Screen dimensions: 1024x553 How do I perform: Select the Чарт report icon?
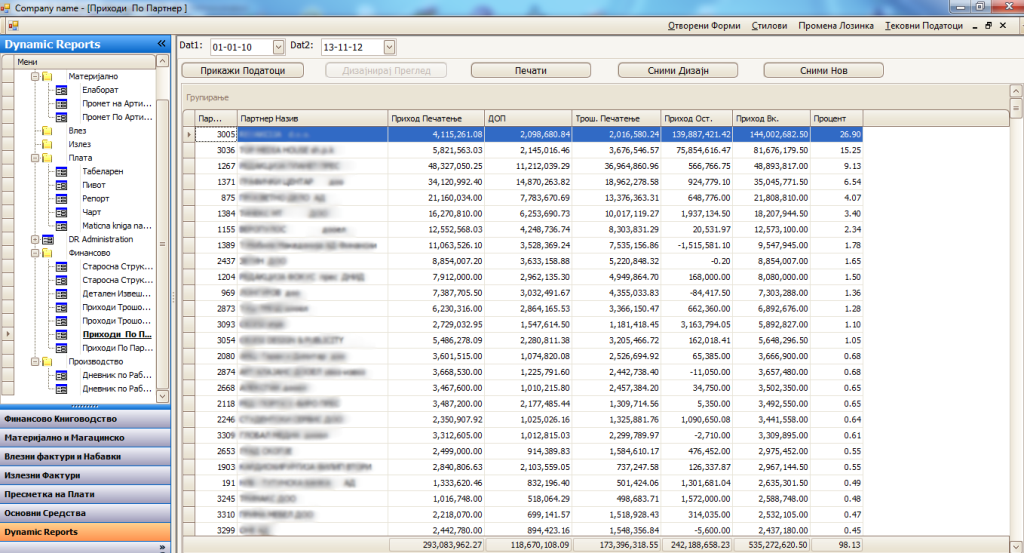(61, 212)
